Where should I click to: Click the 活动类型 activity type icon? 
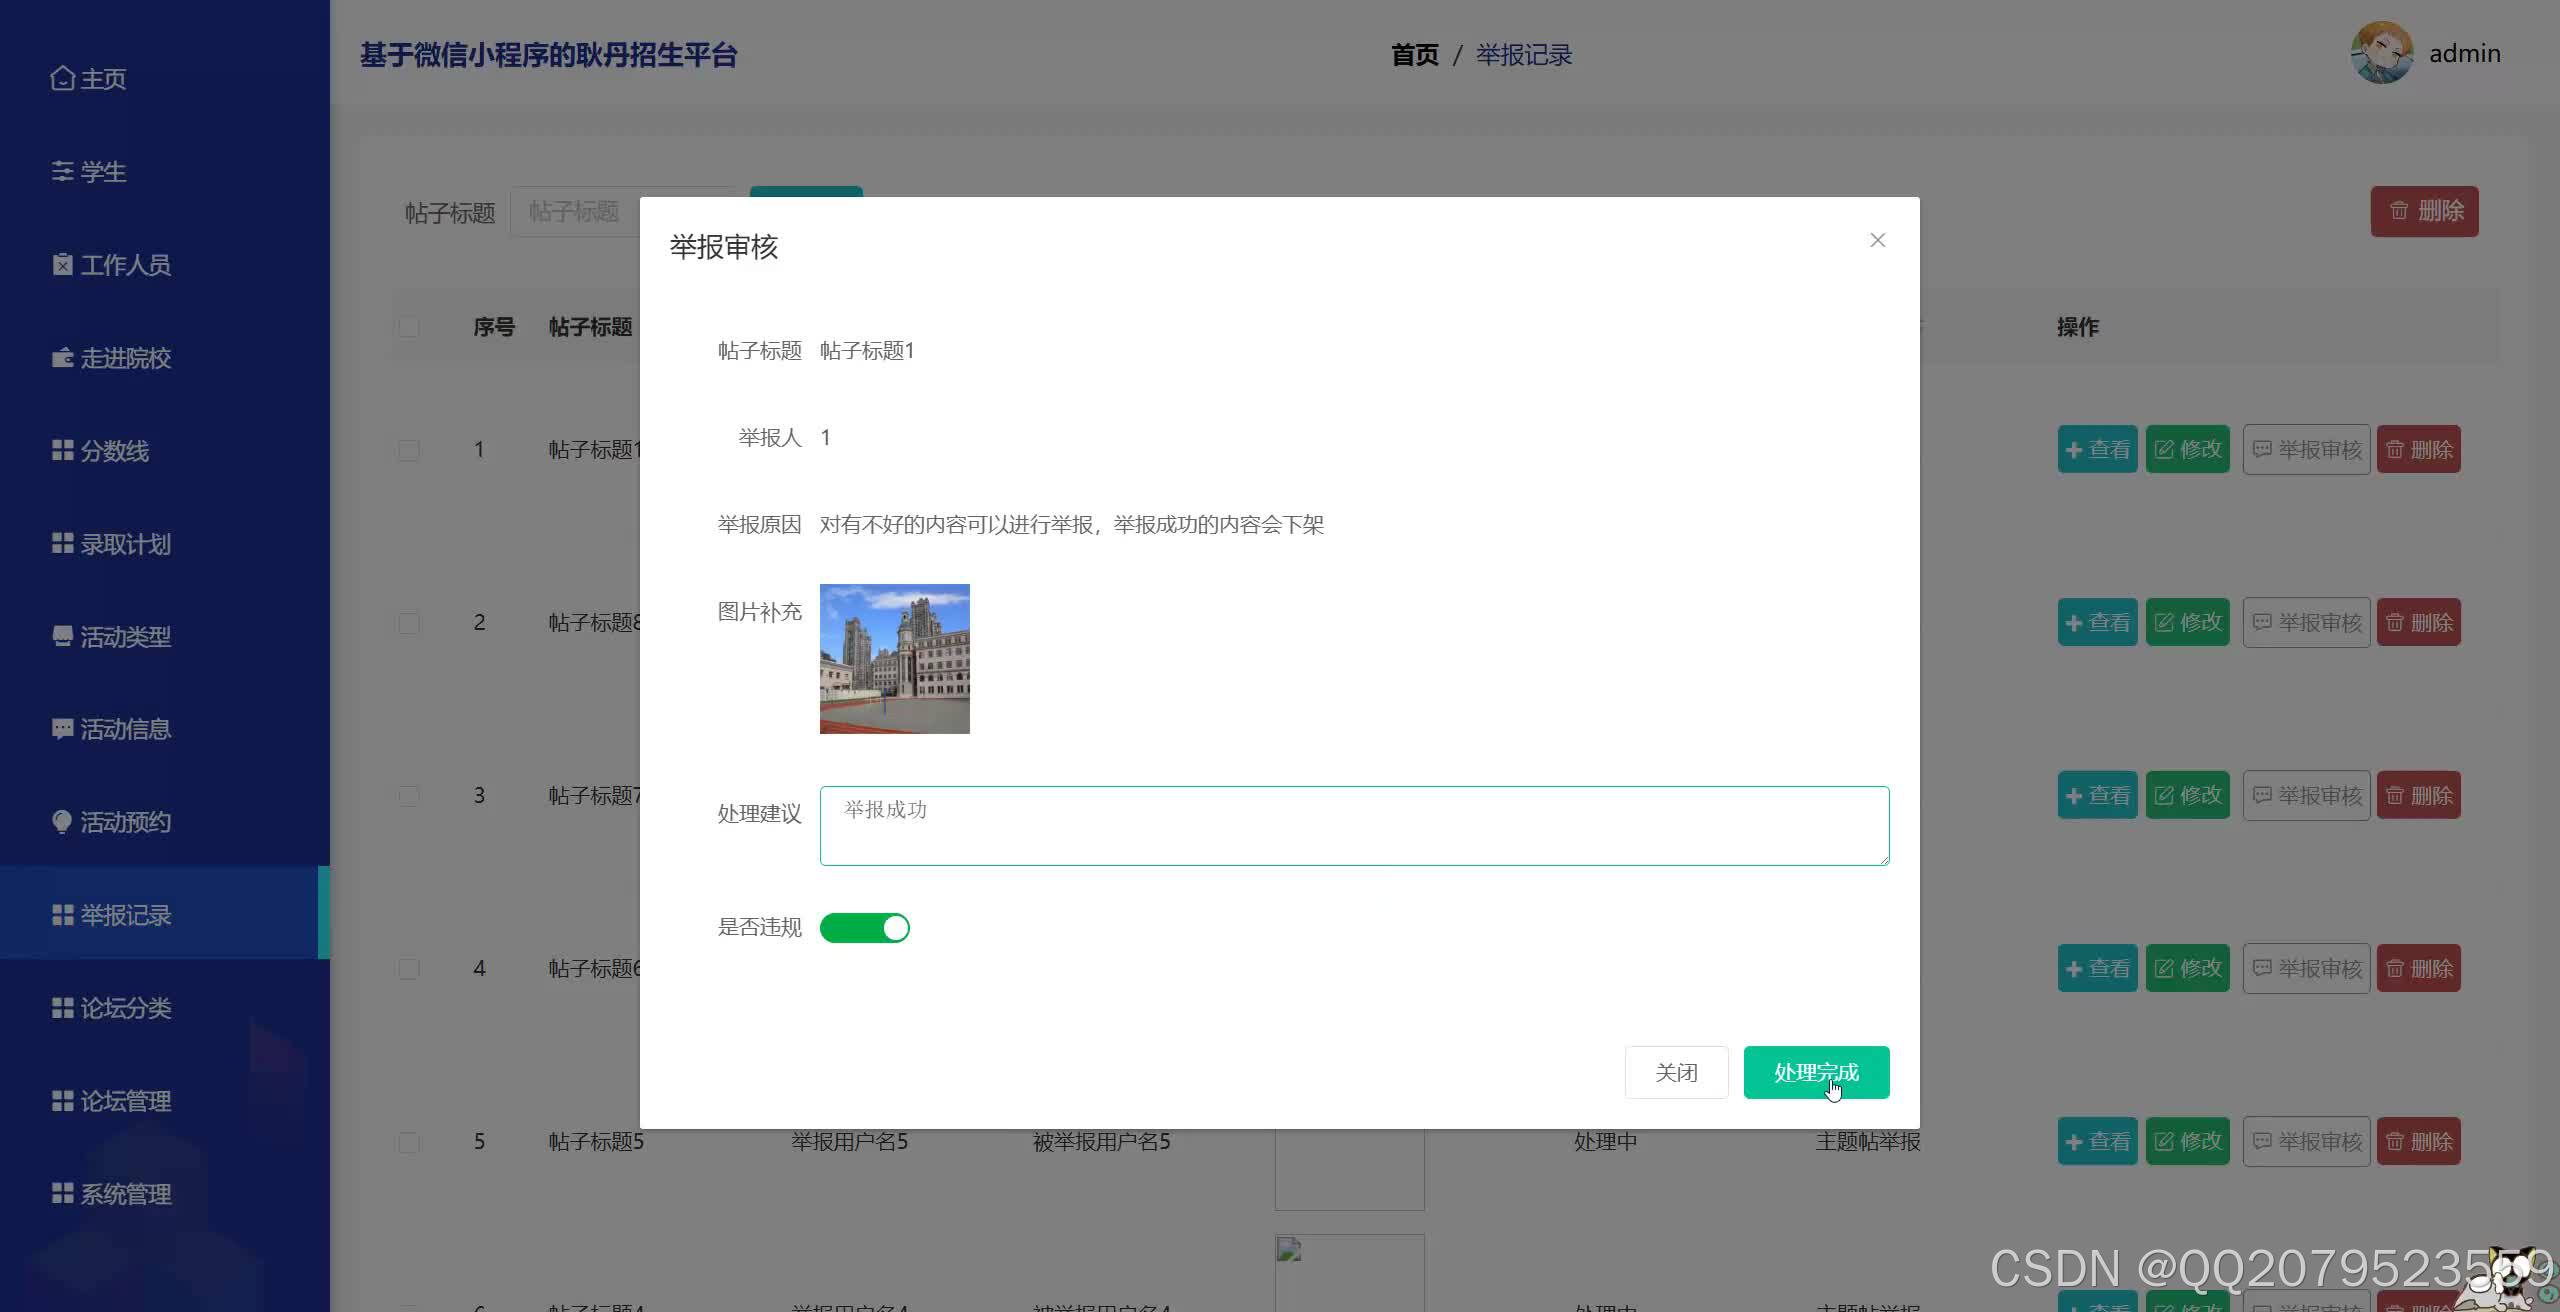tap(62, 636)
